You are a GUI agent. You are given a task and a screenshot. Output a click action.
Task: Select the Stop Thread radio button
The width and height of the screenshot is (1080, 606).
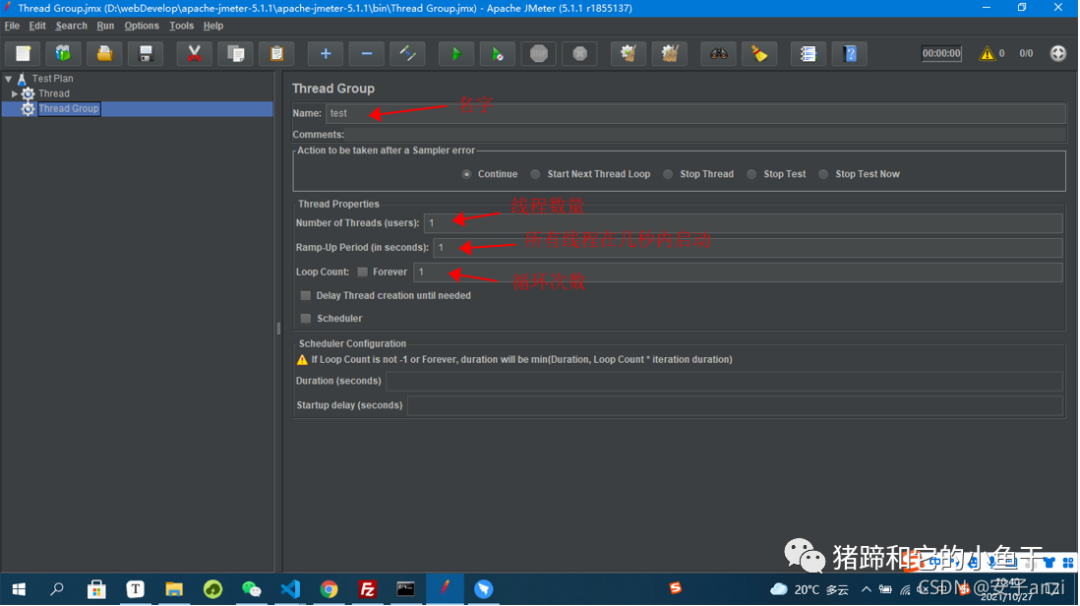click(667, 174)
